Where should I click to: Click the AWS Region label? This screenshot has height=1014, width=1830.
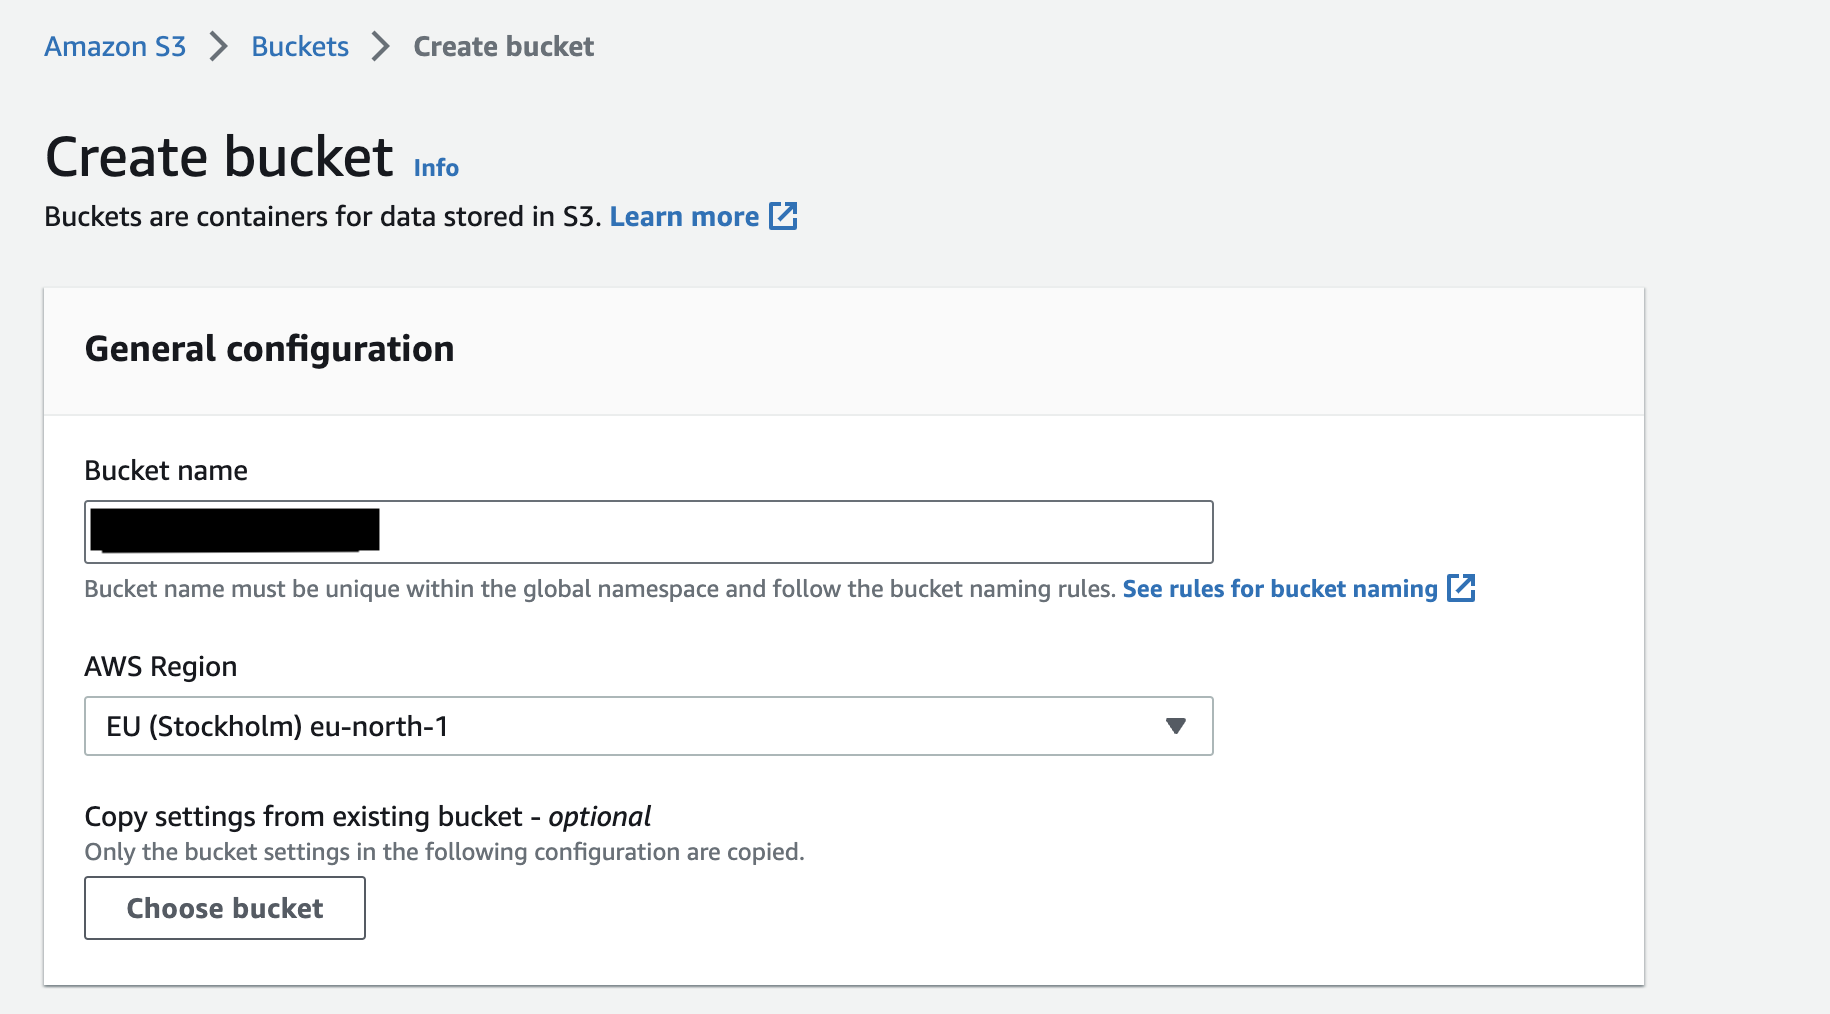pos(161,667)
